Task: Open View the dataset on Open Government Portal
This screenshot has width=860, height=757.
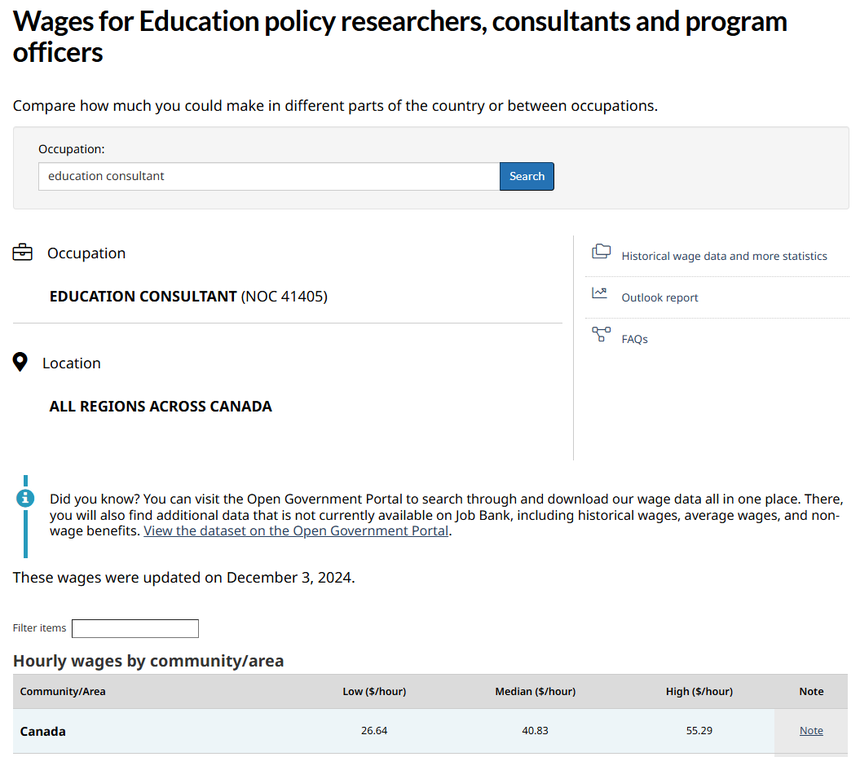Action: click(x=296, y=531)
